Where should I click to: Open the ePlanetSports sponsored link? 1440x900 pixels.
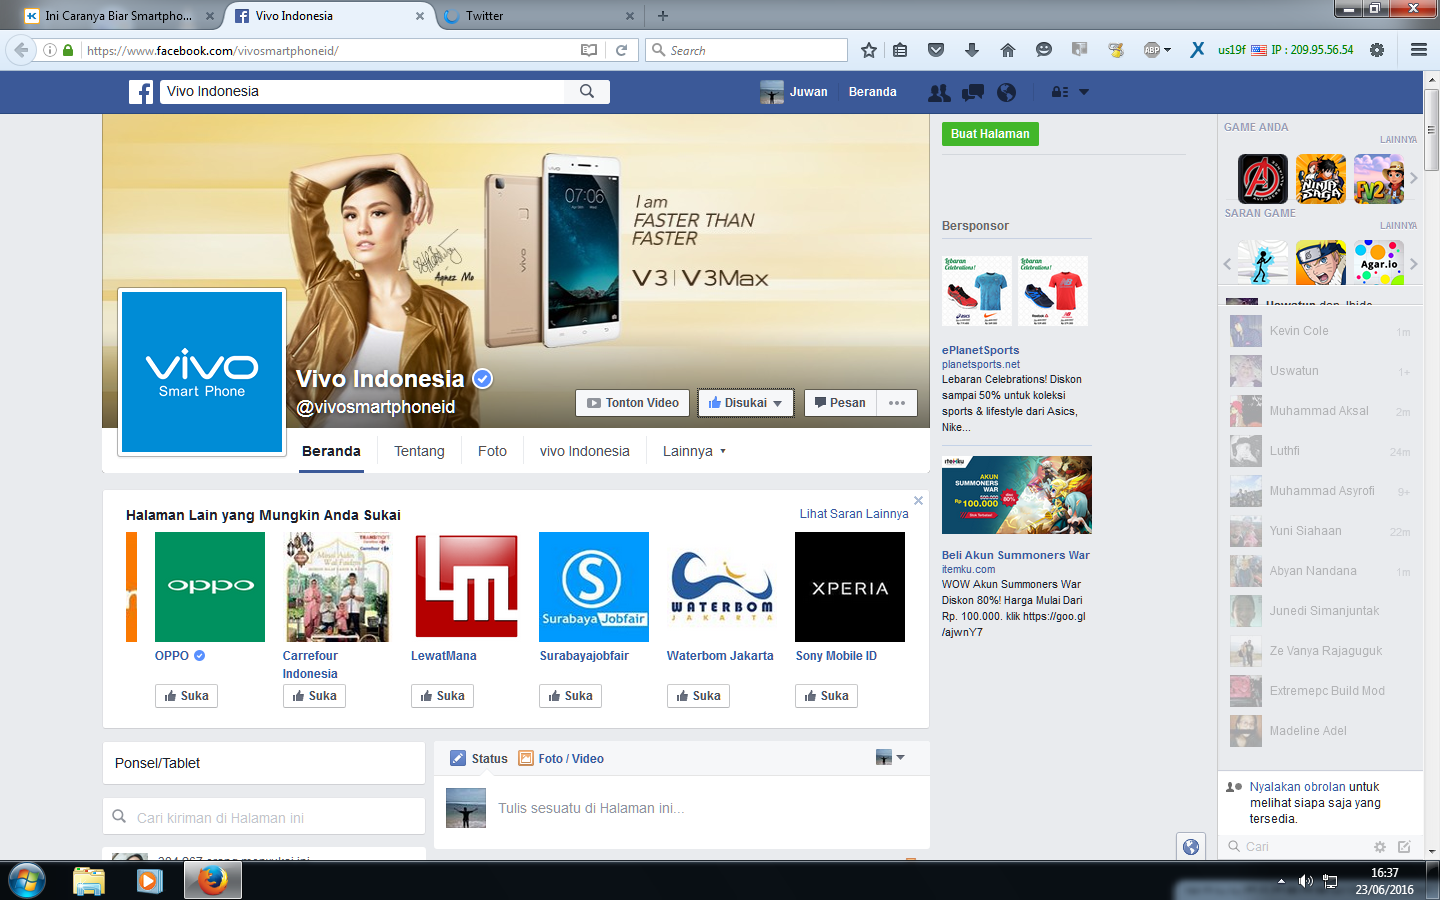pos(980,350)
